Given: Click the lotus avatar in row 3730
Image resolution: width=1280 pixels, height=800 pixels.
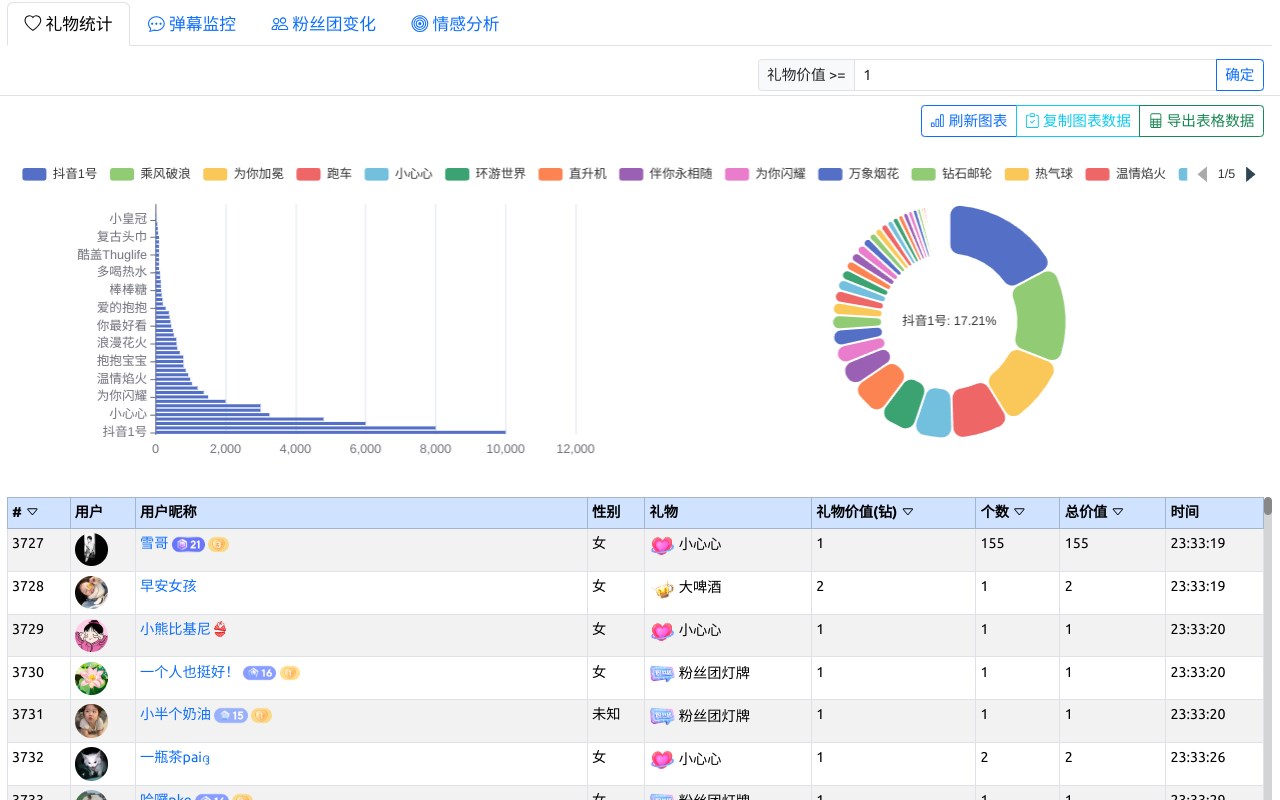Looking at the screenshot, I should click(91, 679).
